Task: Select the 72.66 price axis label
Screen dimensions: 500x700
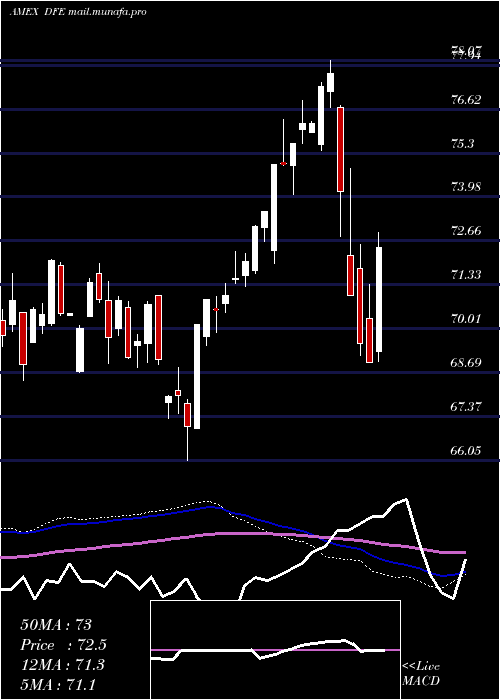Action: [466, 231]
